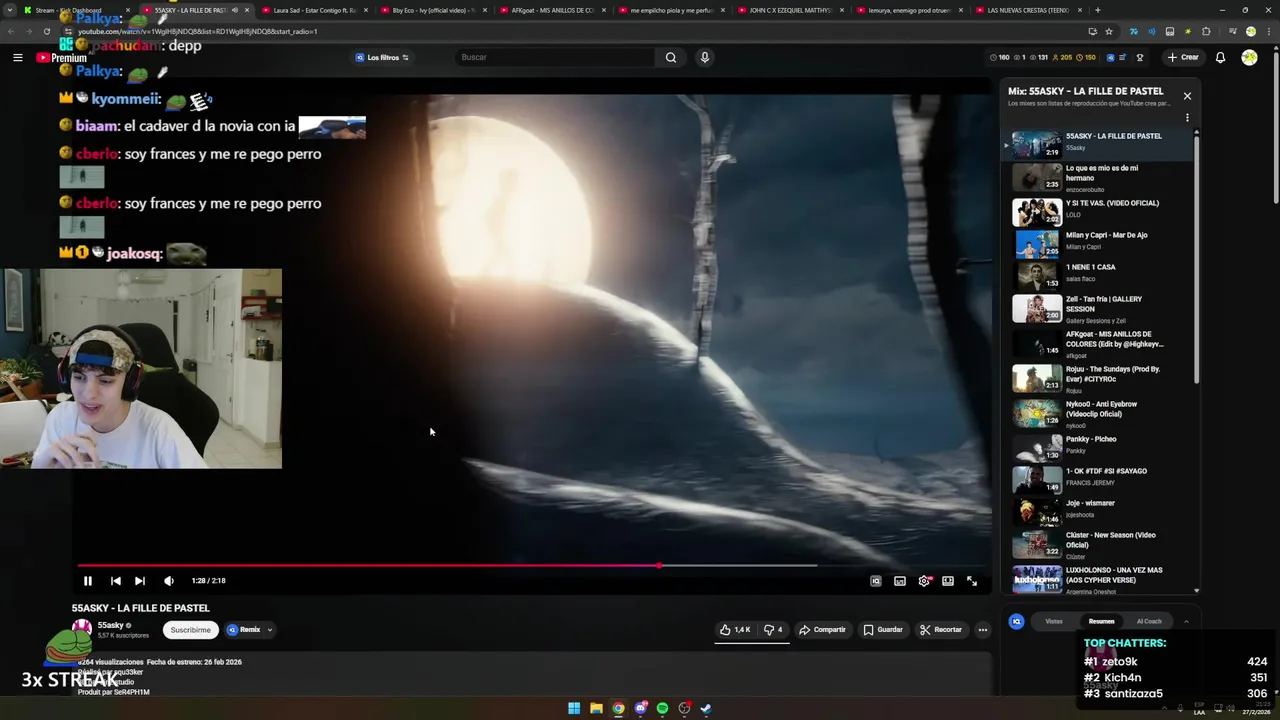
Task: Like the video with 1,4 K likes
Action: pyautogui.click(x=735, y=630)
